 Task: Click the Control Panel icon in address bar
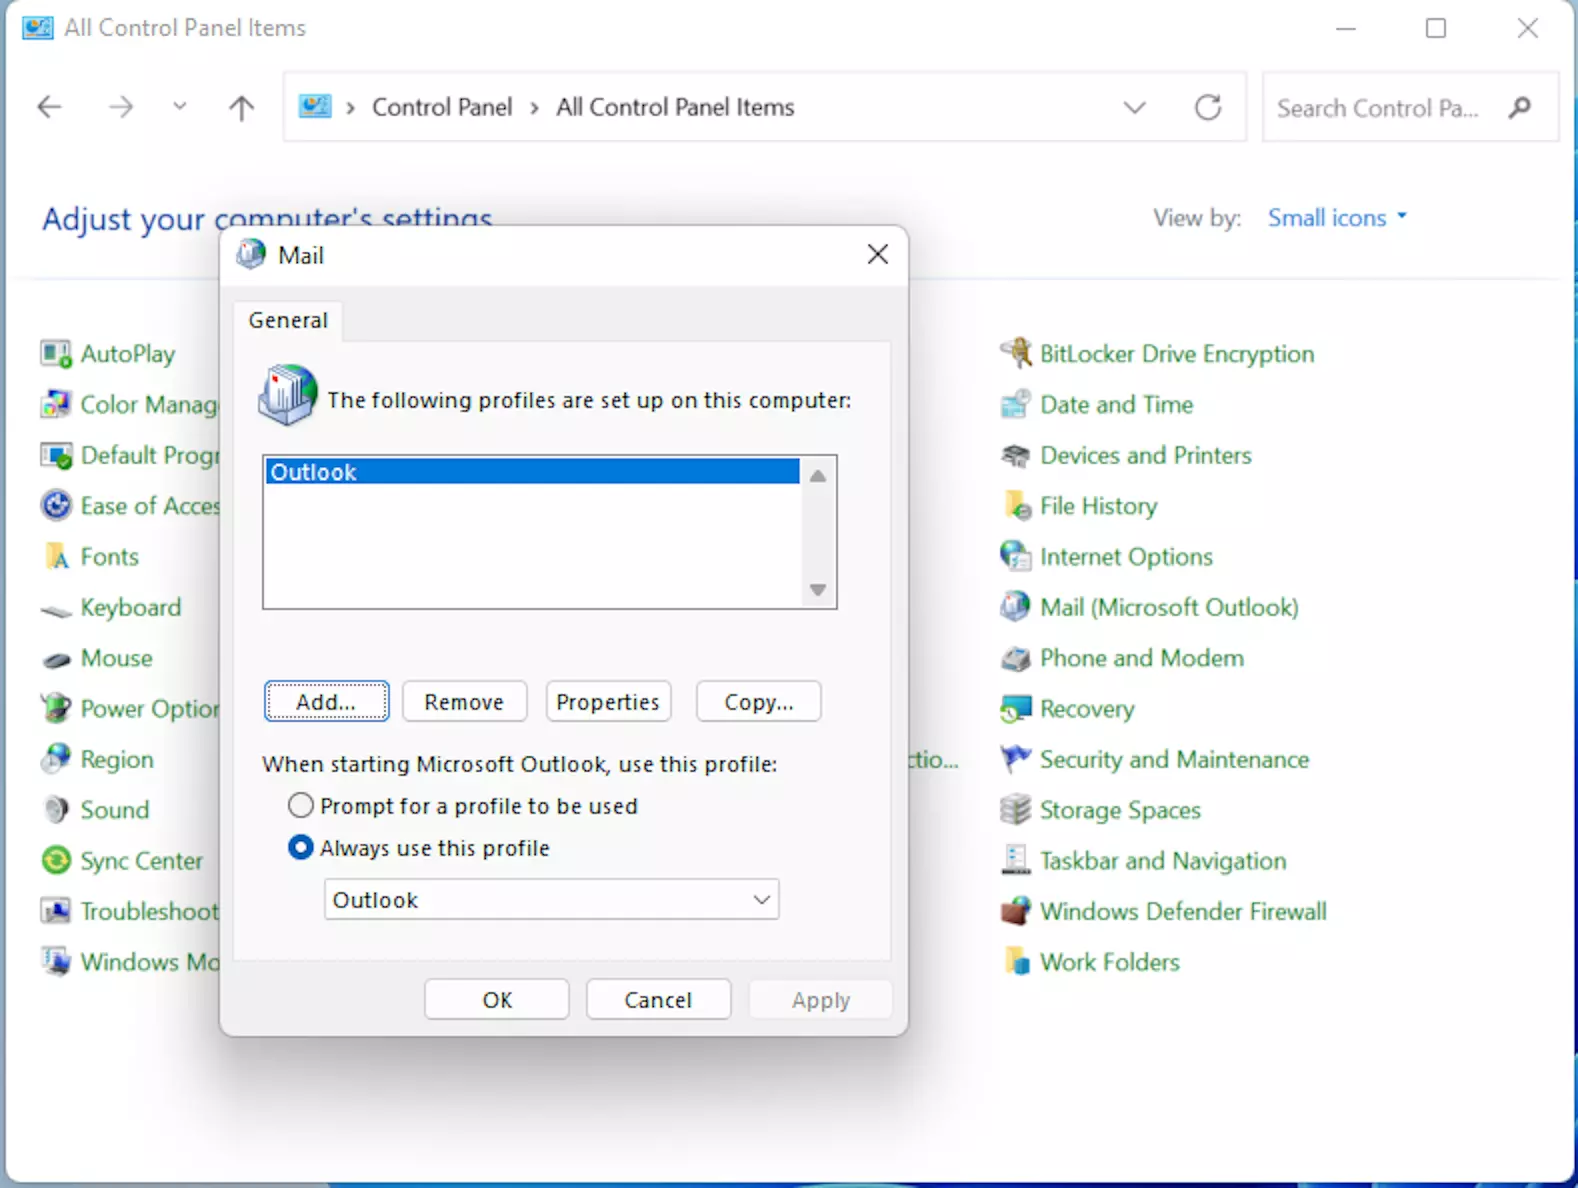315,106
